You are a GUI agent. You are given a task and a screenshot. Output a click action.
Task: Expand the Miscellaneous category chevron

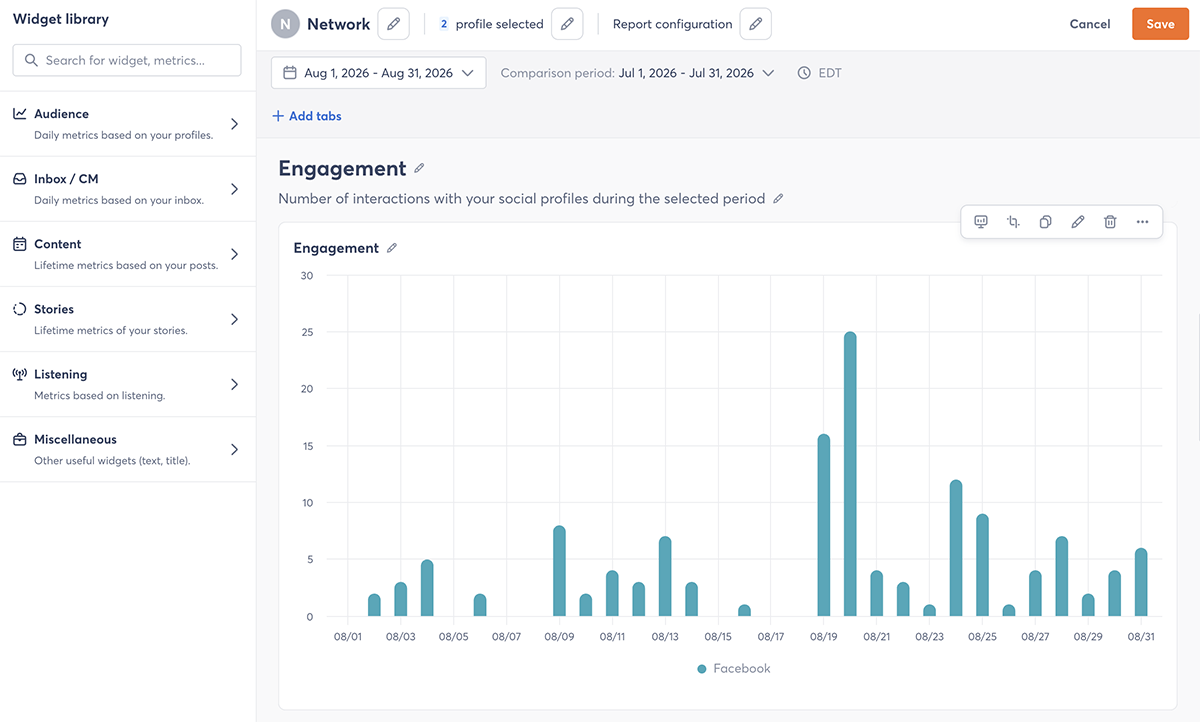point(234,449)
